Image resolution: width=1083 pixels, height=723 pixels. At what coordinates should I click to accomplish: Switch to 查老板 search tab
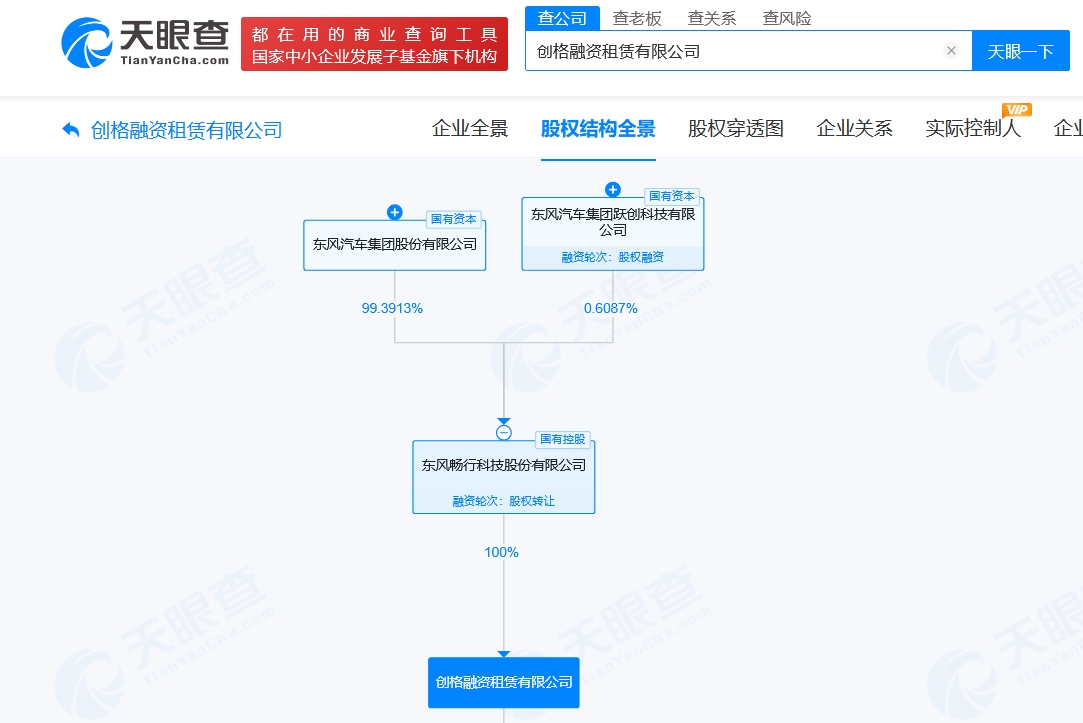coord(637,18)
